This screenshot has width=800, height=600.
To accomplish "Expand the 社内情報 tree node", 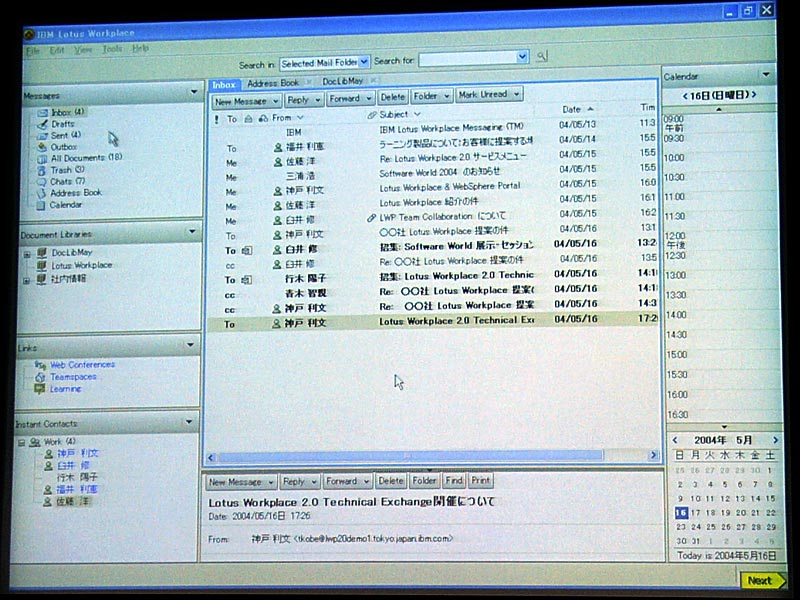I will (x=26, y=281).
